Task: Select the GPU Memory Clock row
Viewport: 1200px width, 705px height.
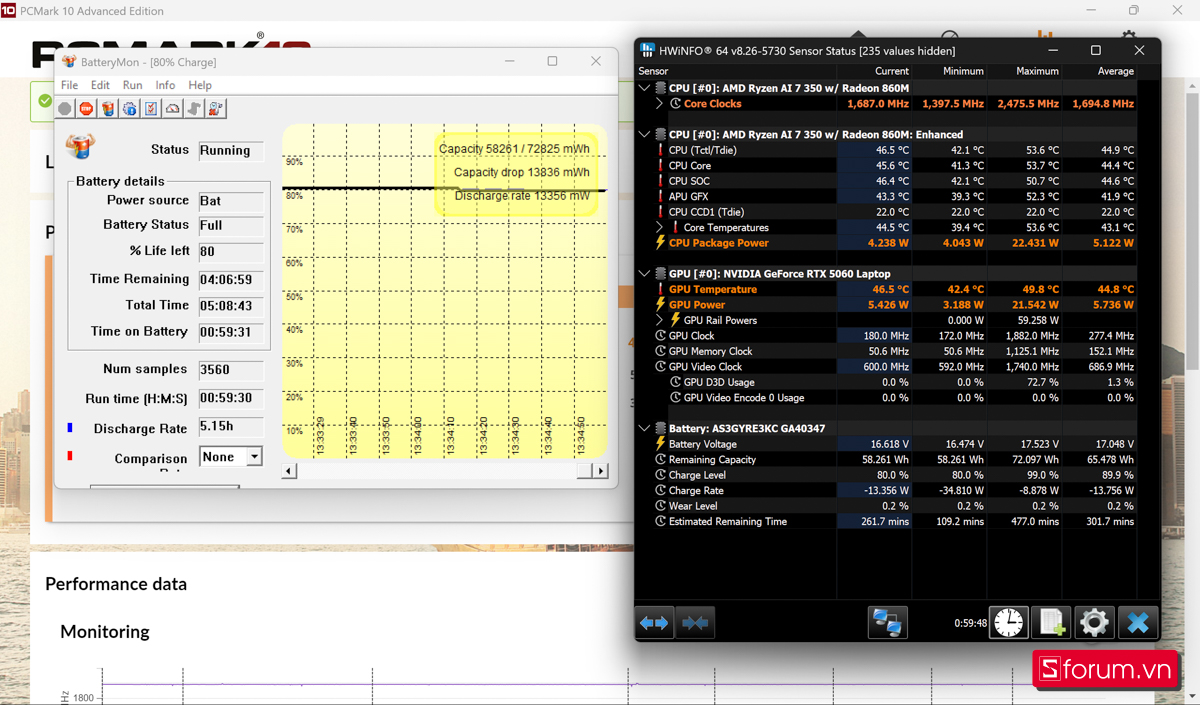Action: coord(897,351)
